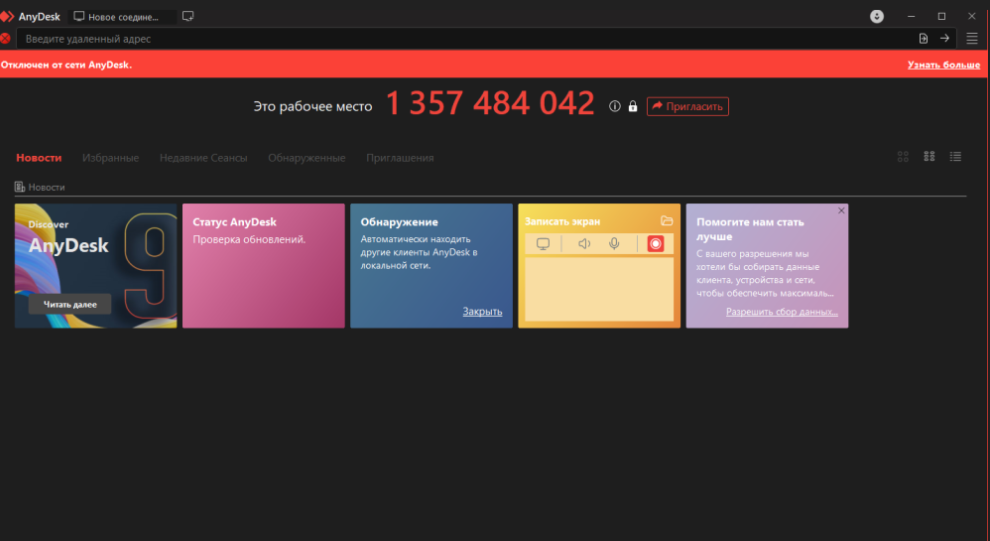Click the AnyDesk logo icon in title bar

coord(7,17)
